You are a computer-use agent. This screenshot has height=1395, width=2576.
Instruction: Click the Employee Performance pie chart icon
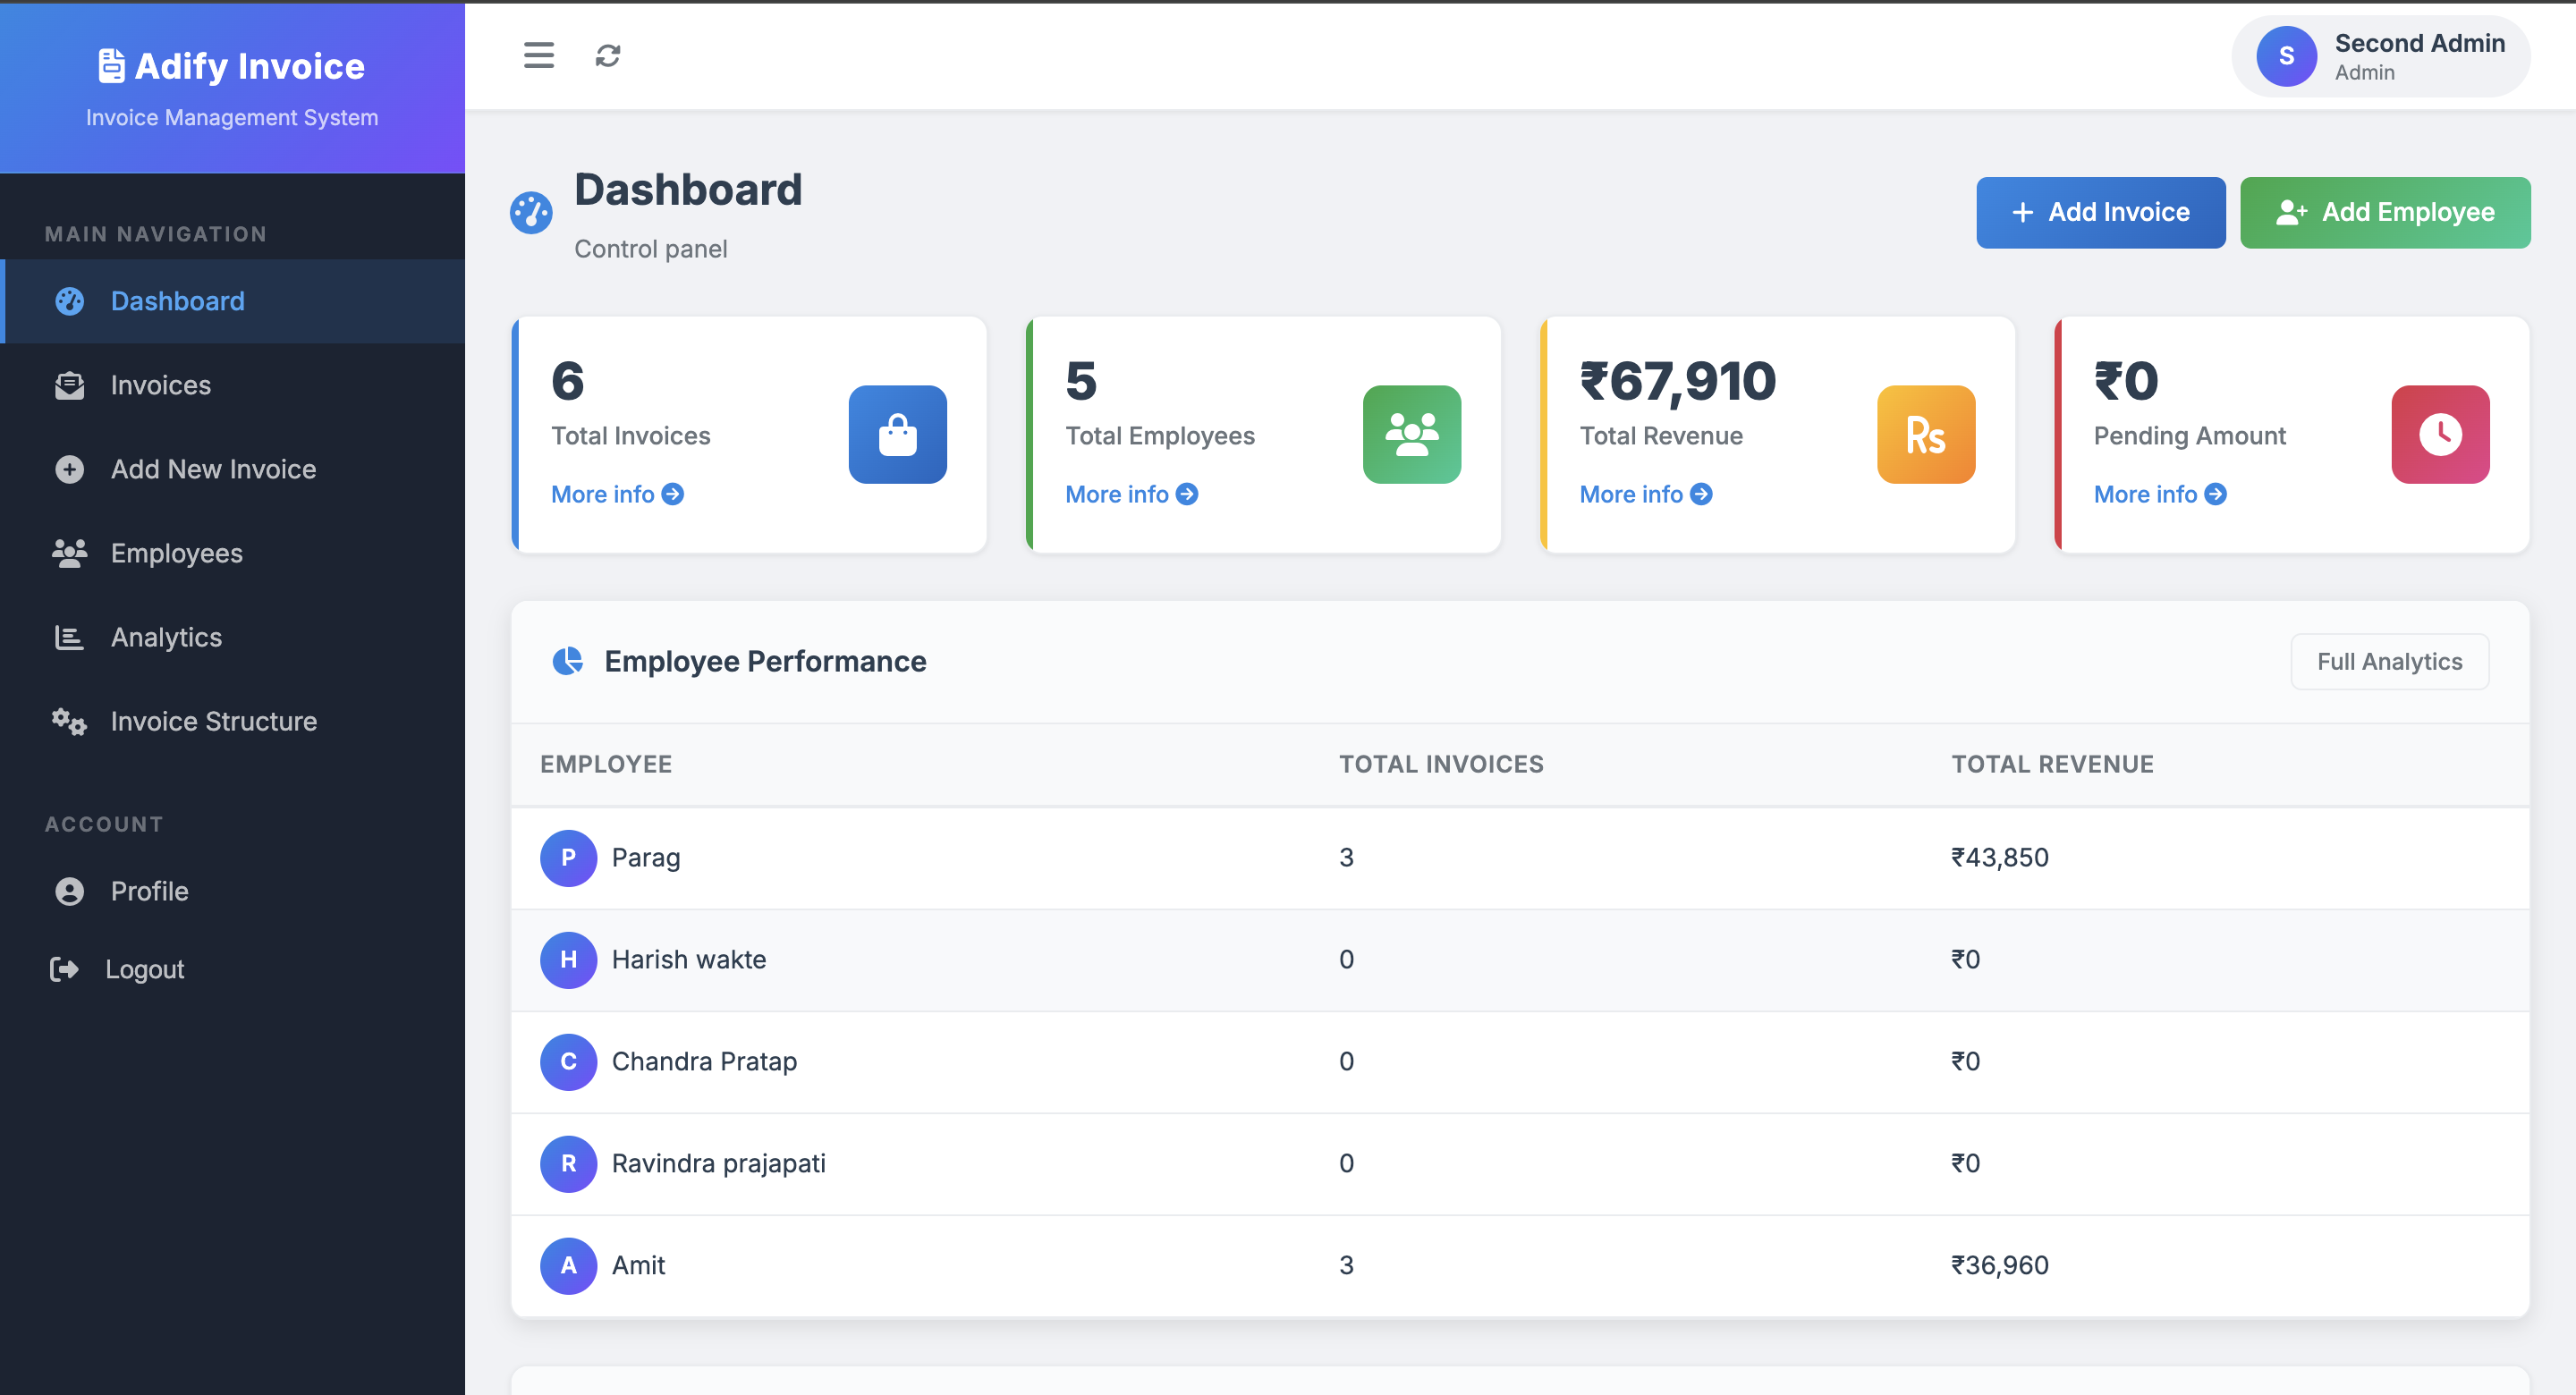[568, 661]
